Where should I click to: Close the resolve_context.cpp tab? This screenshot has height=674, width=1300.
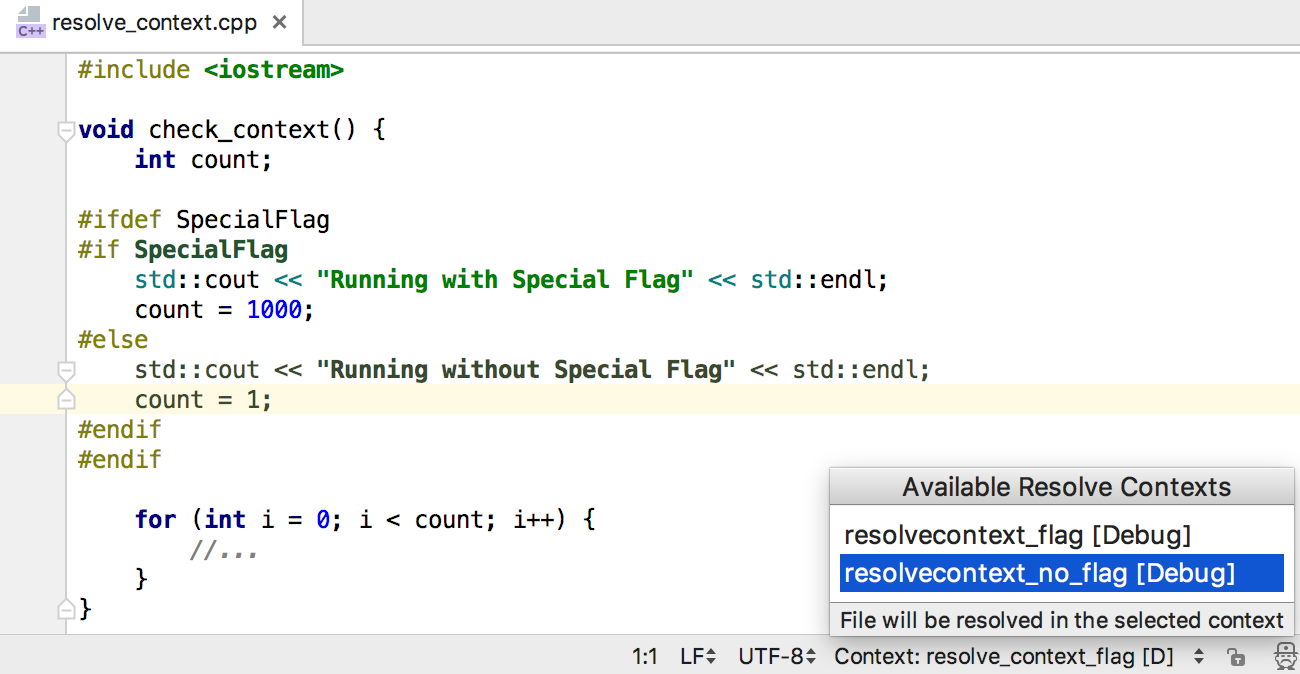[280, 22]
